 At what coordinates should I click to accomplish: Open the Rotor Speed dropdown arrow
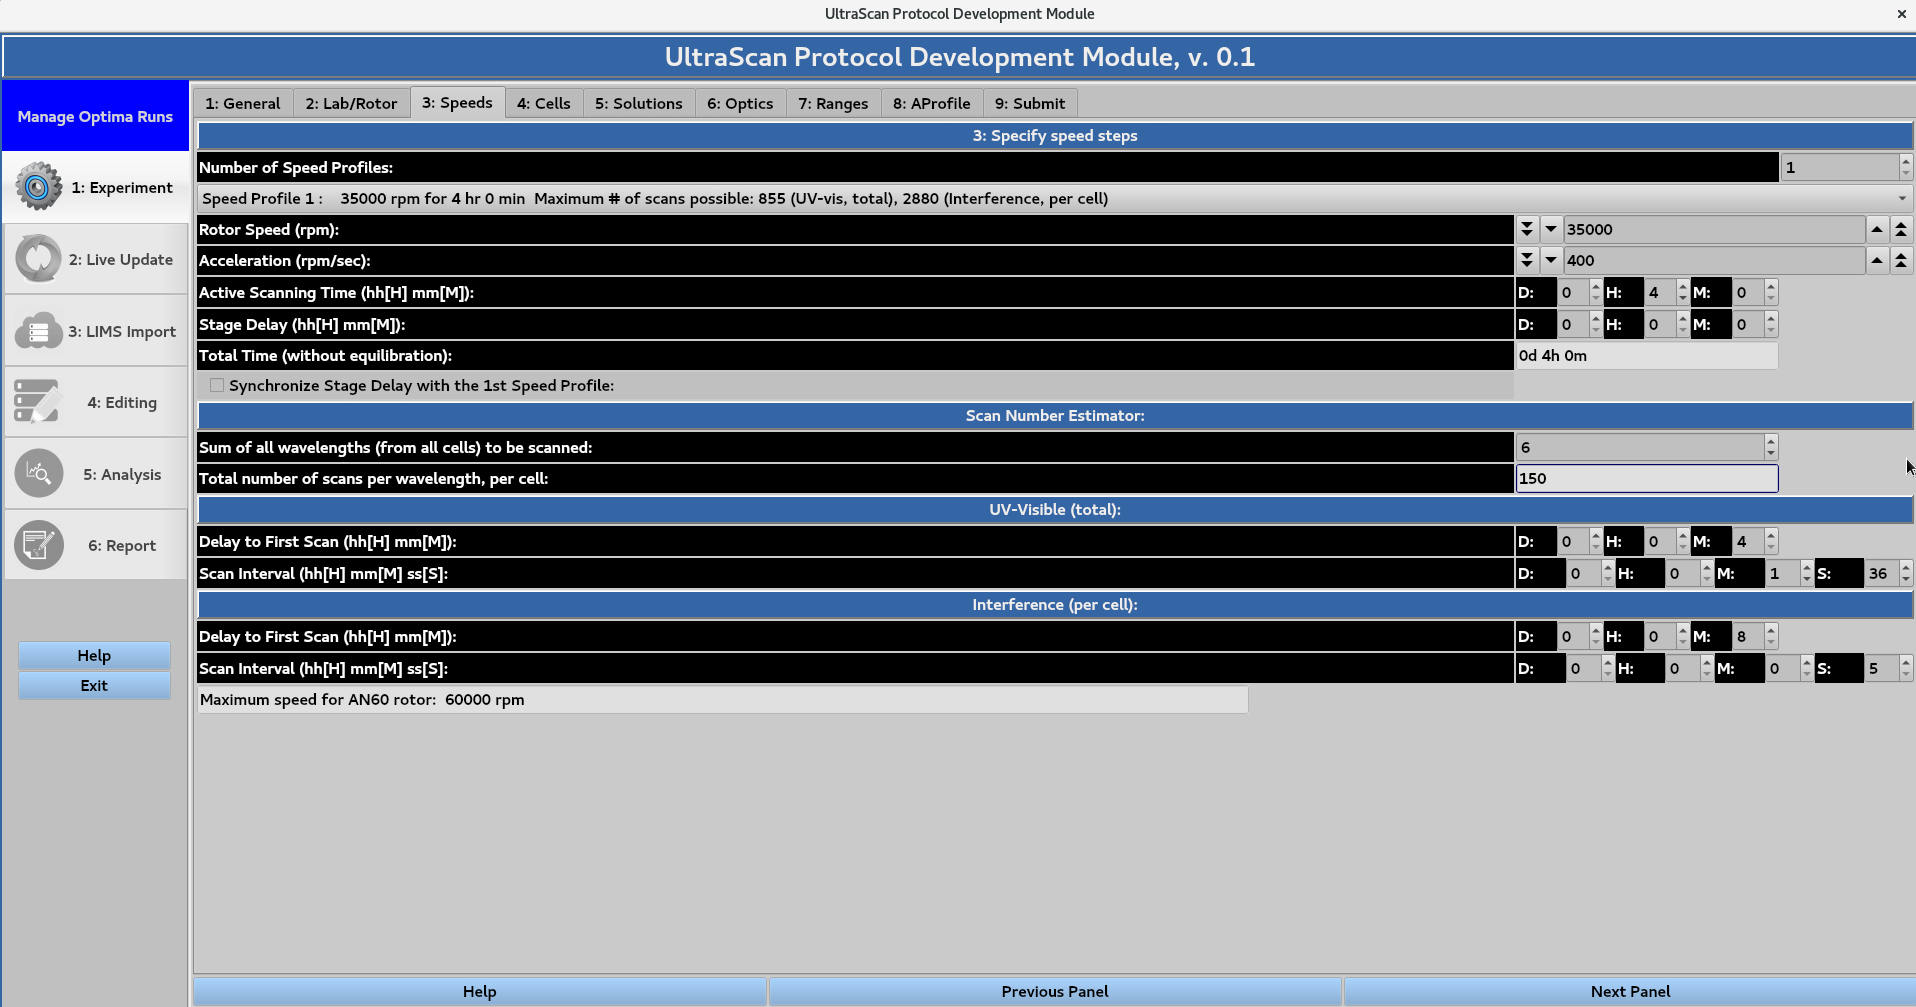click(x=1551, y=229)
